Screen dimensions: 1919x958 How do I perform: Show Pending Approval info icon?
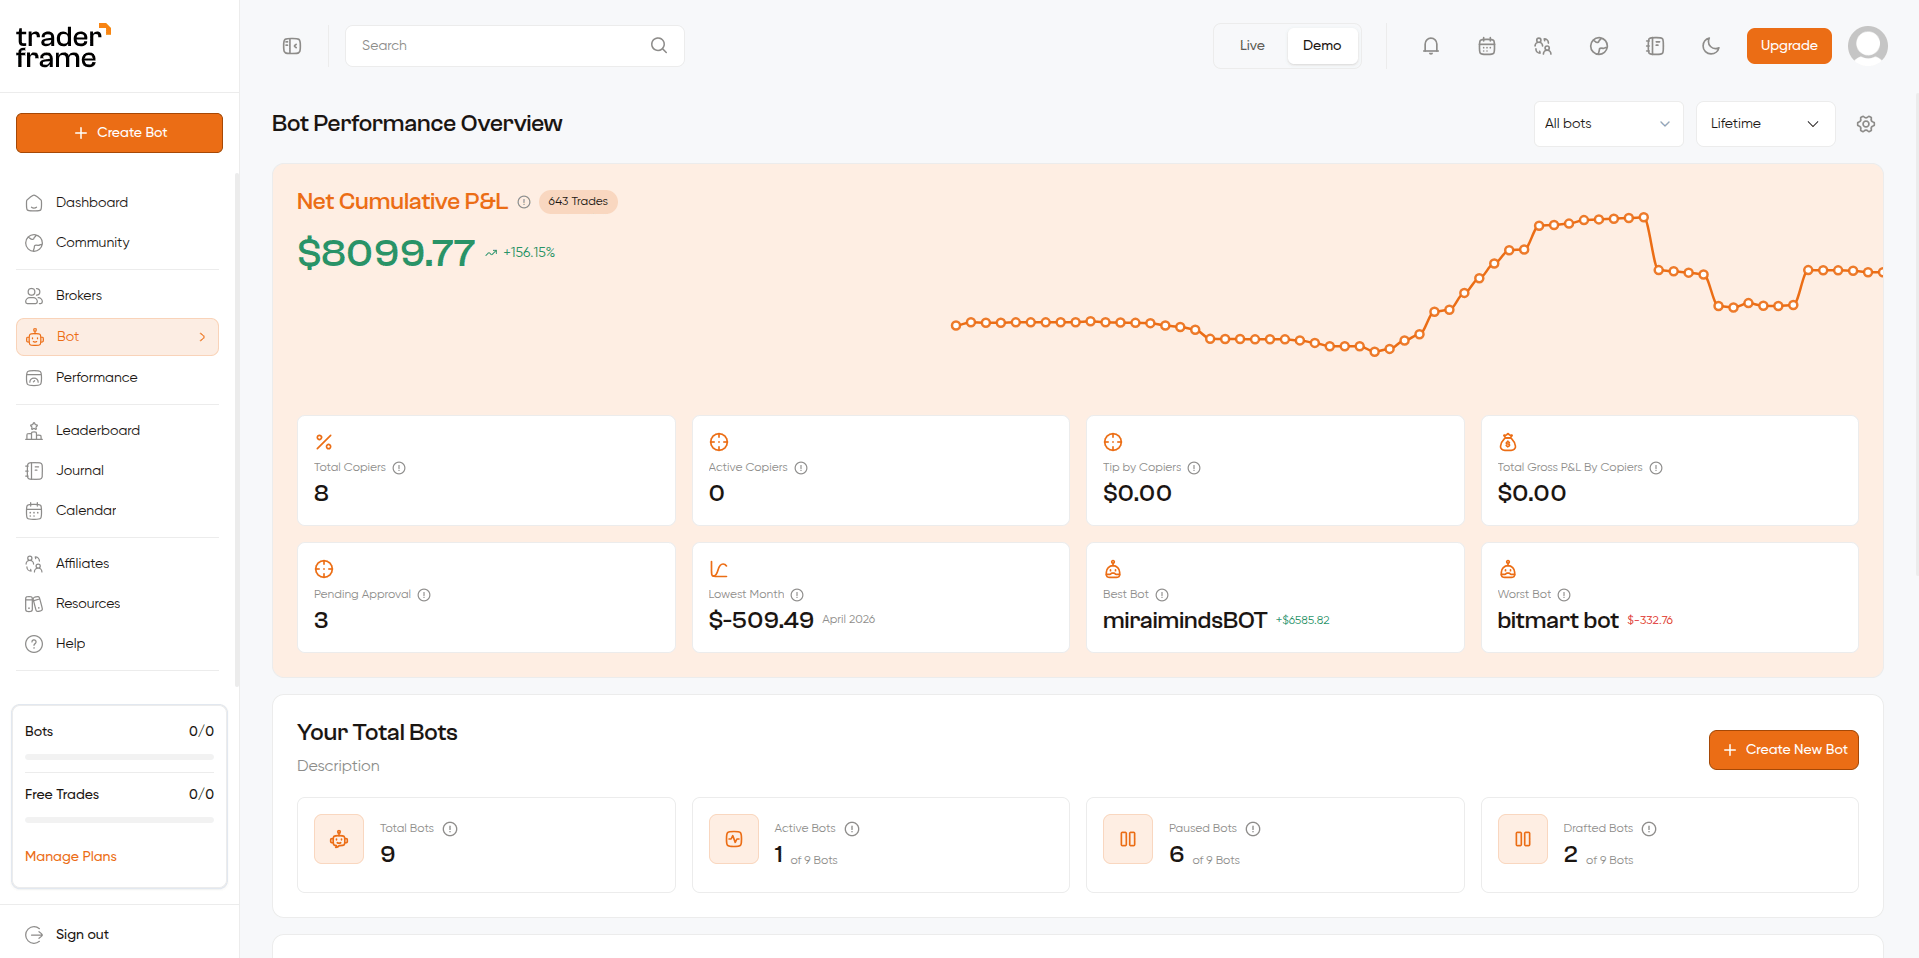pyautogui.click(x=424, y=595)
